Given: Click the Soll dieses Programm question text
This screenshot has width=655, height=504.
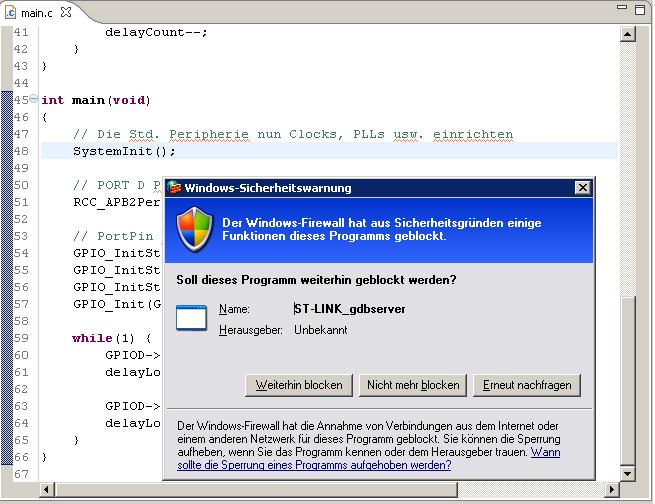Looking at the screenshot, I should (316, 280).
